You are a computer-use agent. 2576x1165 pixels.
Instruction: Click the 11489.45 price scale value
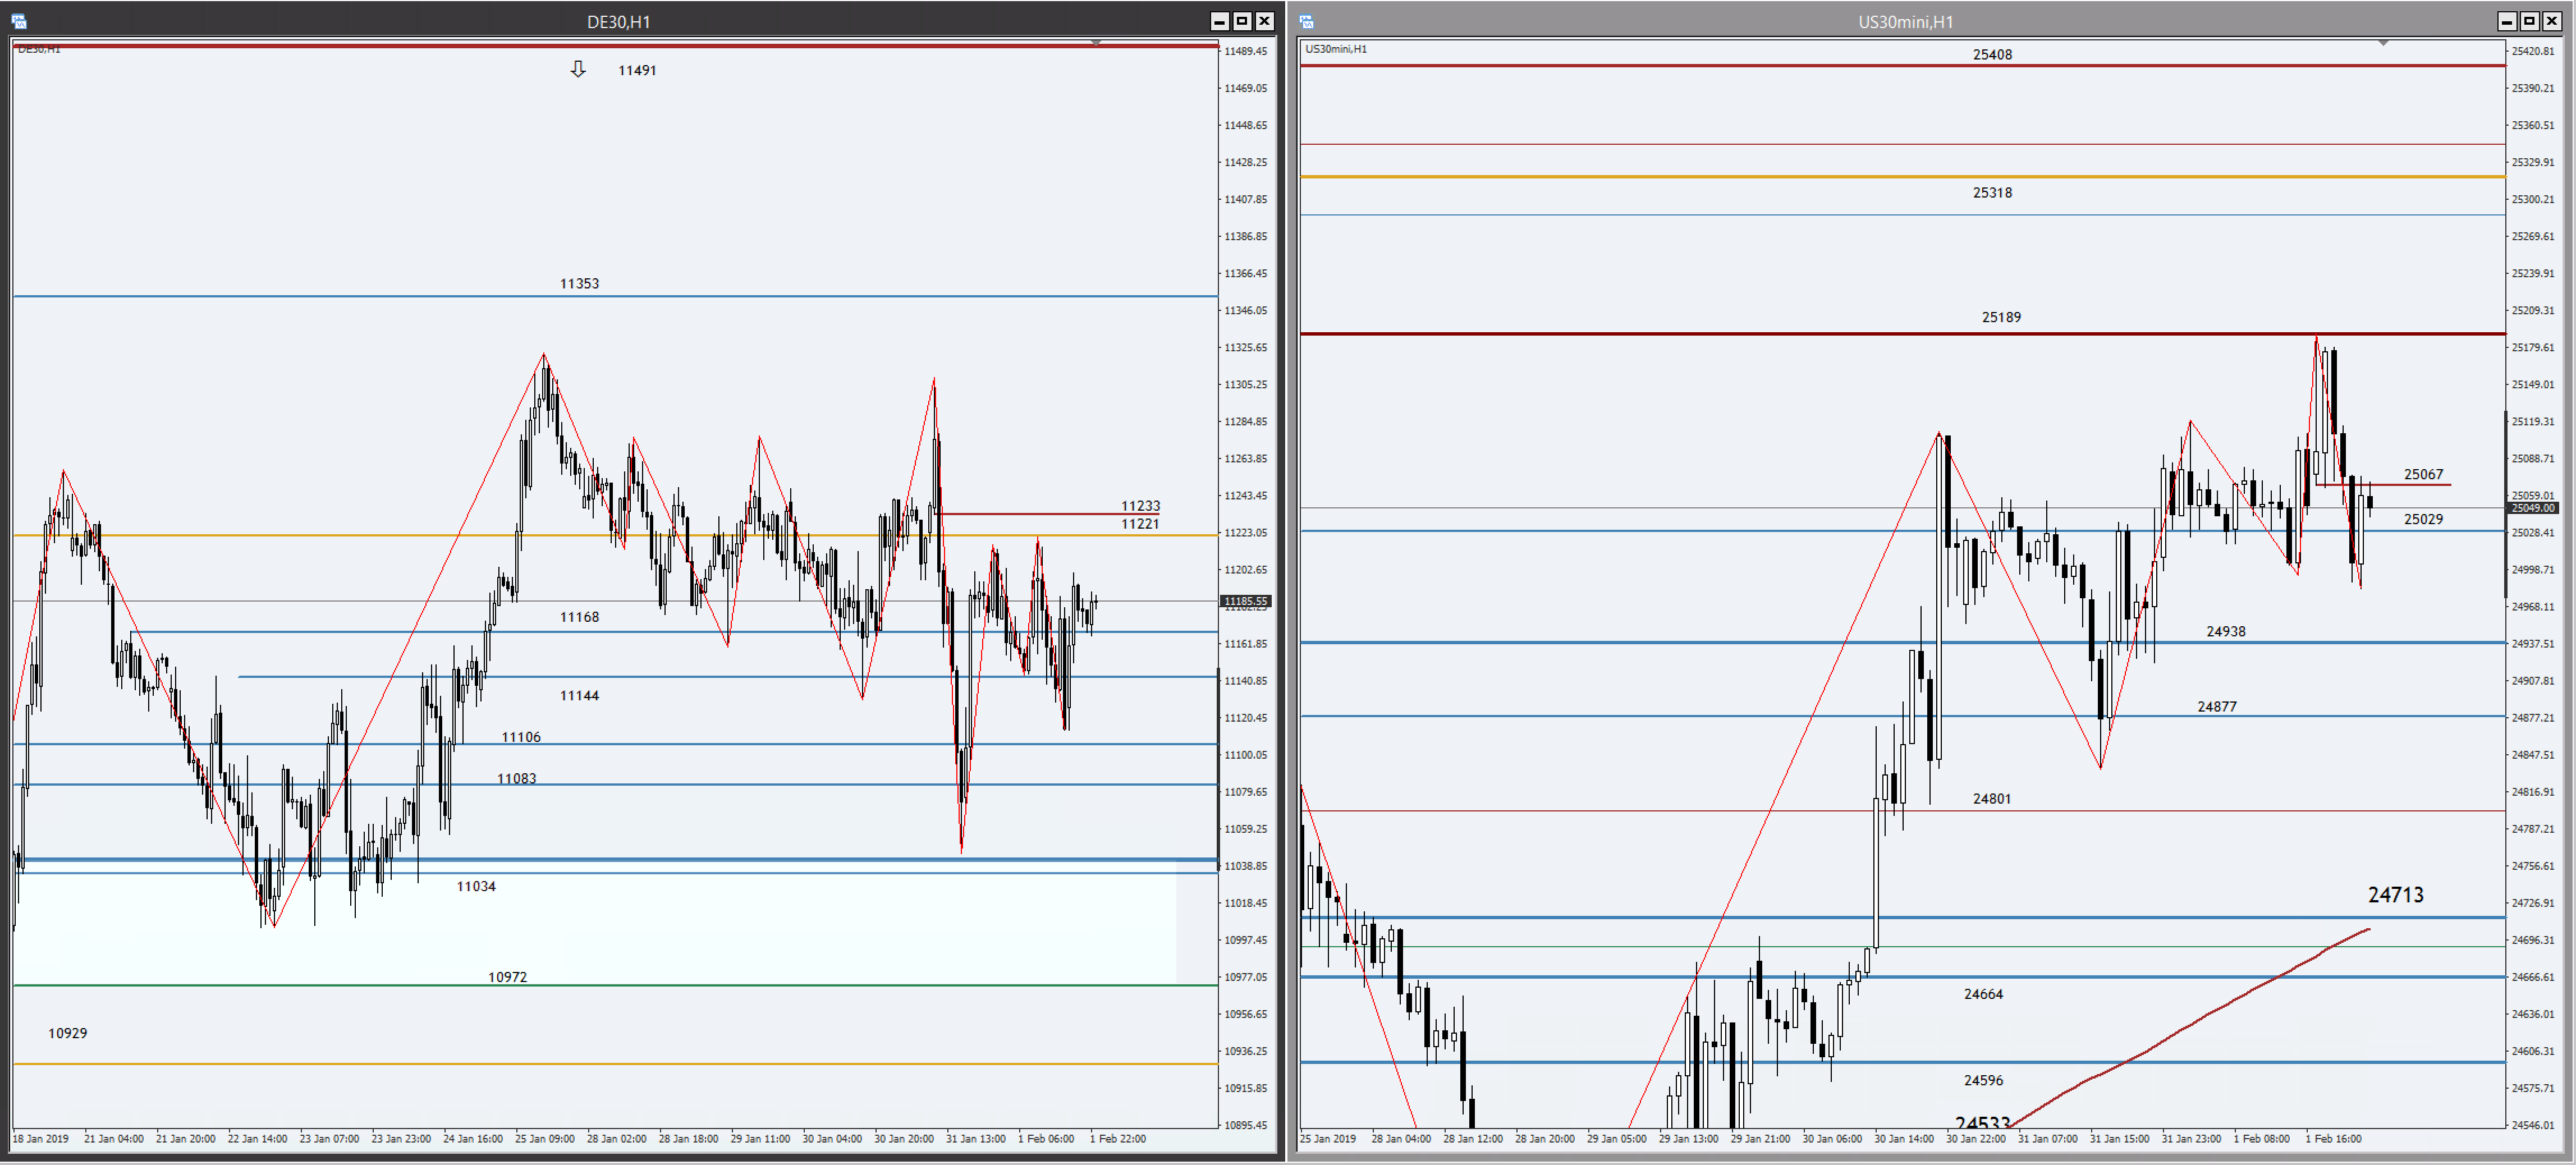1245,51
